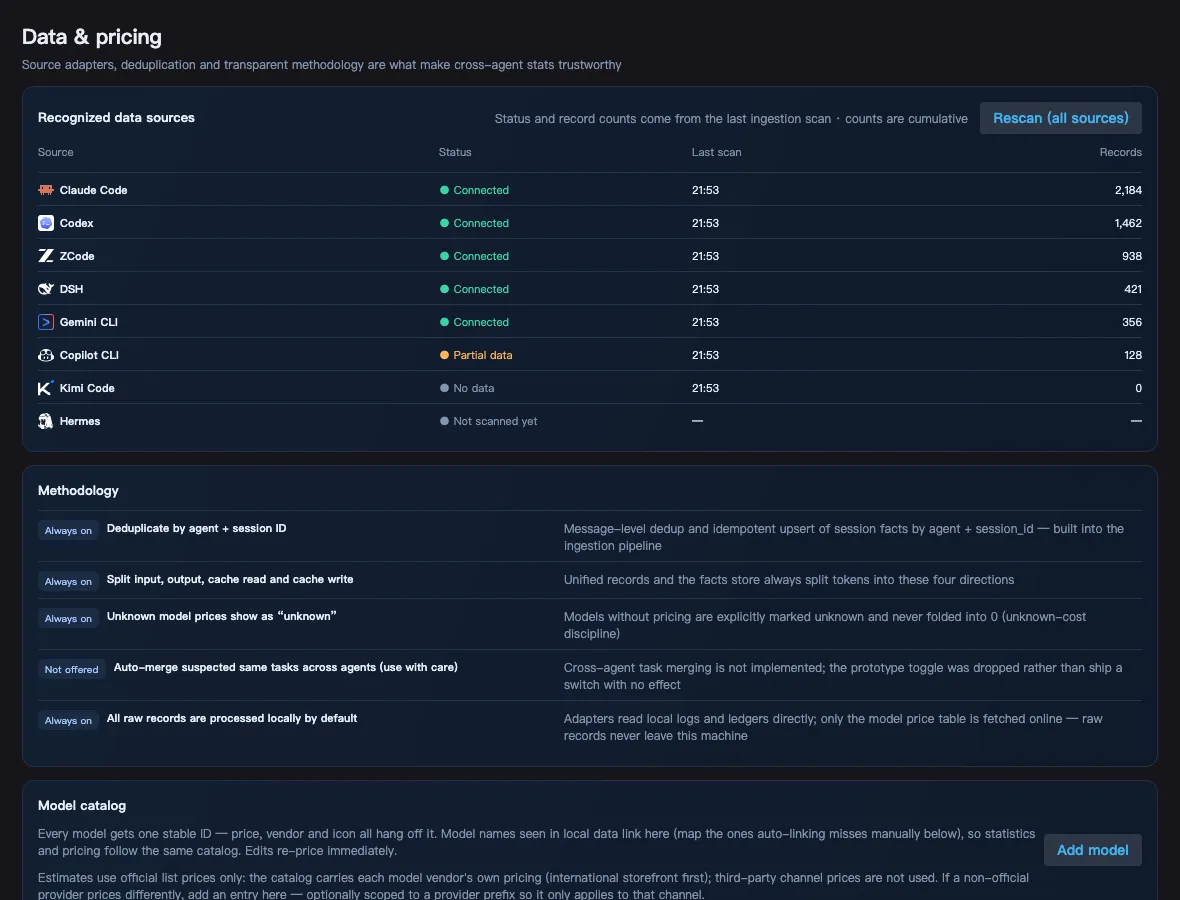The width and height of the screenshot is (1180, 900).
Task: Select the Copilot CLI source name
Action: click(x=89, y=355)
